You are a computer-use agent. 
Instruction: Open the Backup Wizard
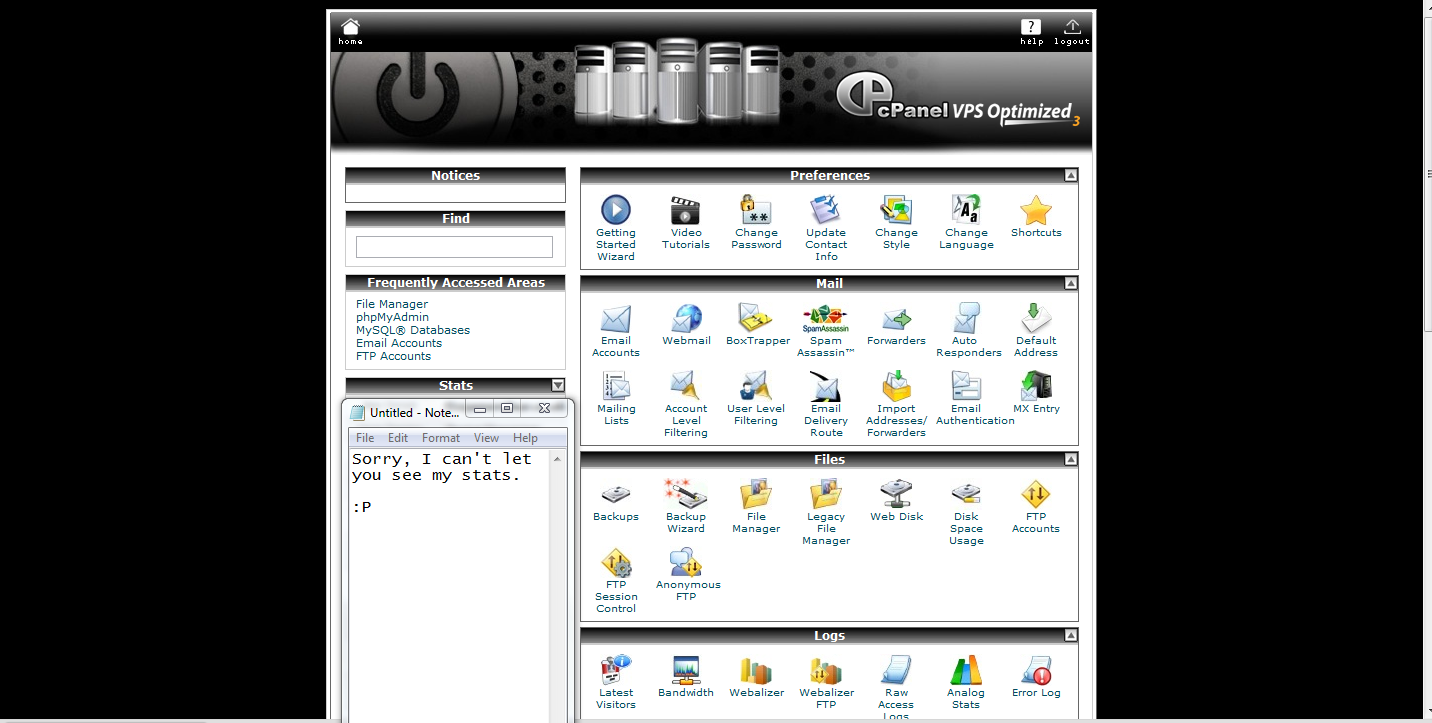pyautogui.click(x=686, y=497)
